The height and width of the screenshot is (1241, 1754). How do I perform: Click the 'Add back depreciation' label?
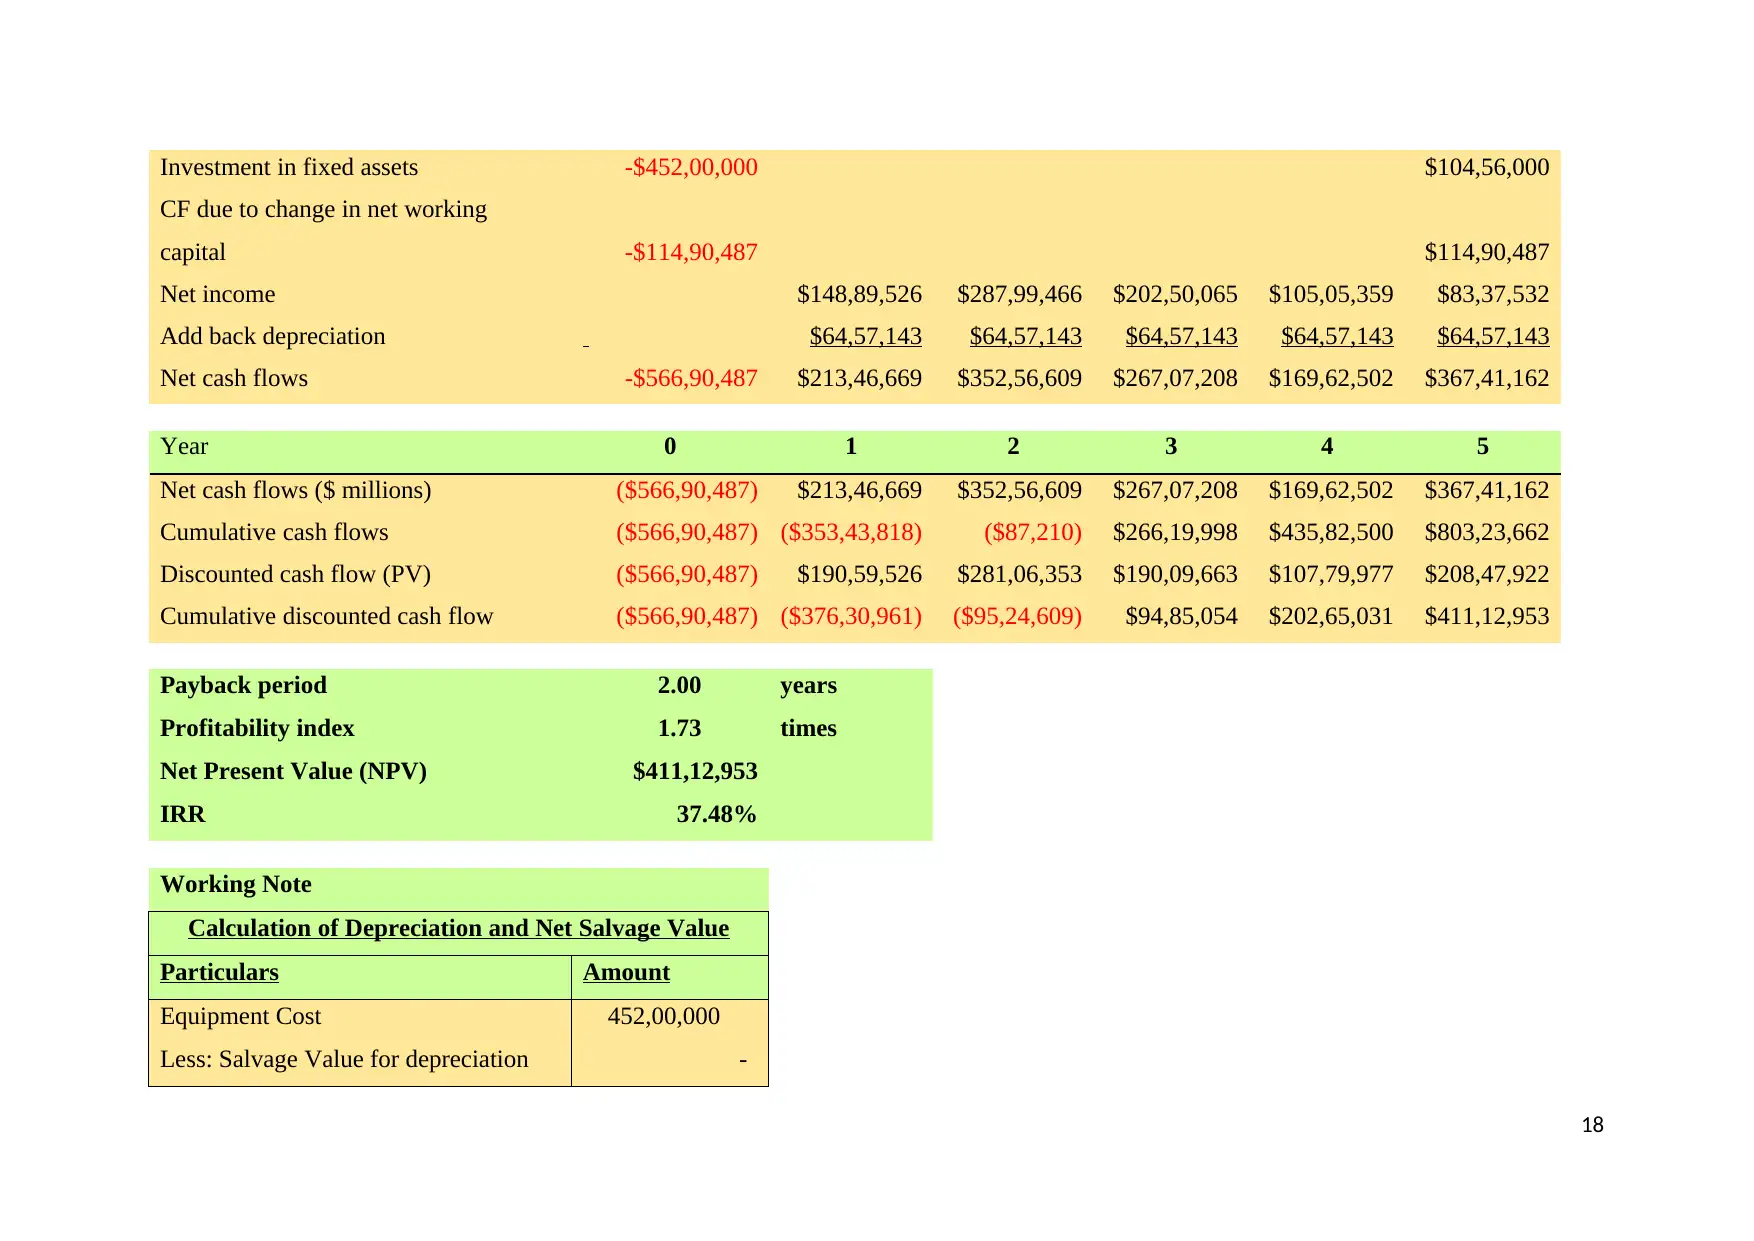273,336
